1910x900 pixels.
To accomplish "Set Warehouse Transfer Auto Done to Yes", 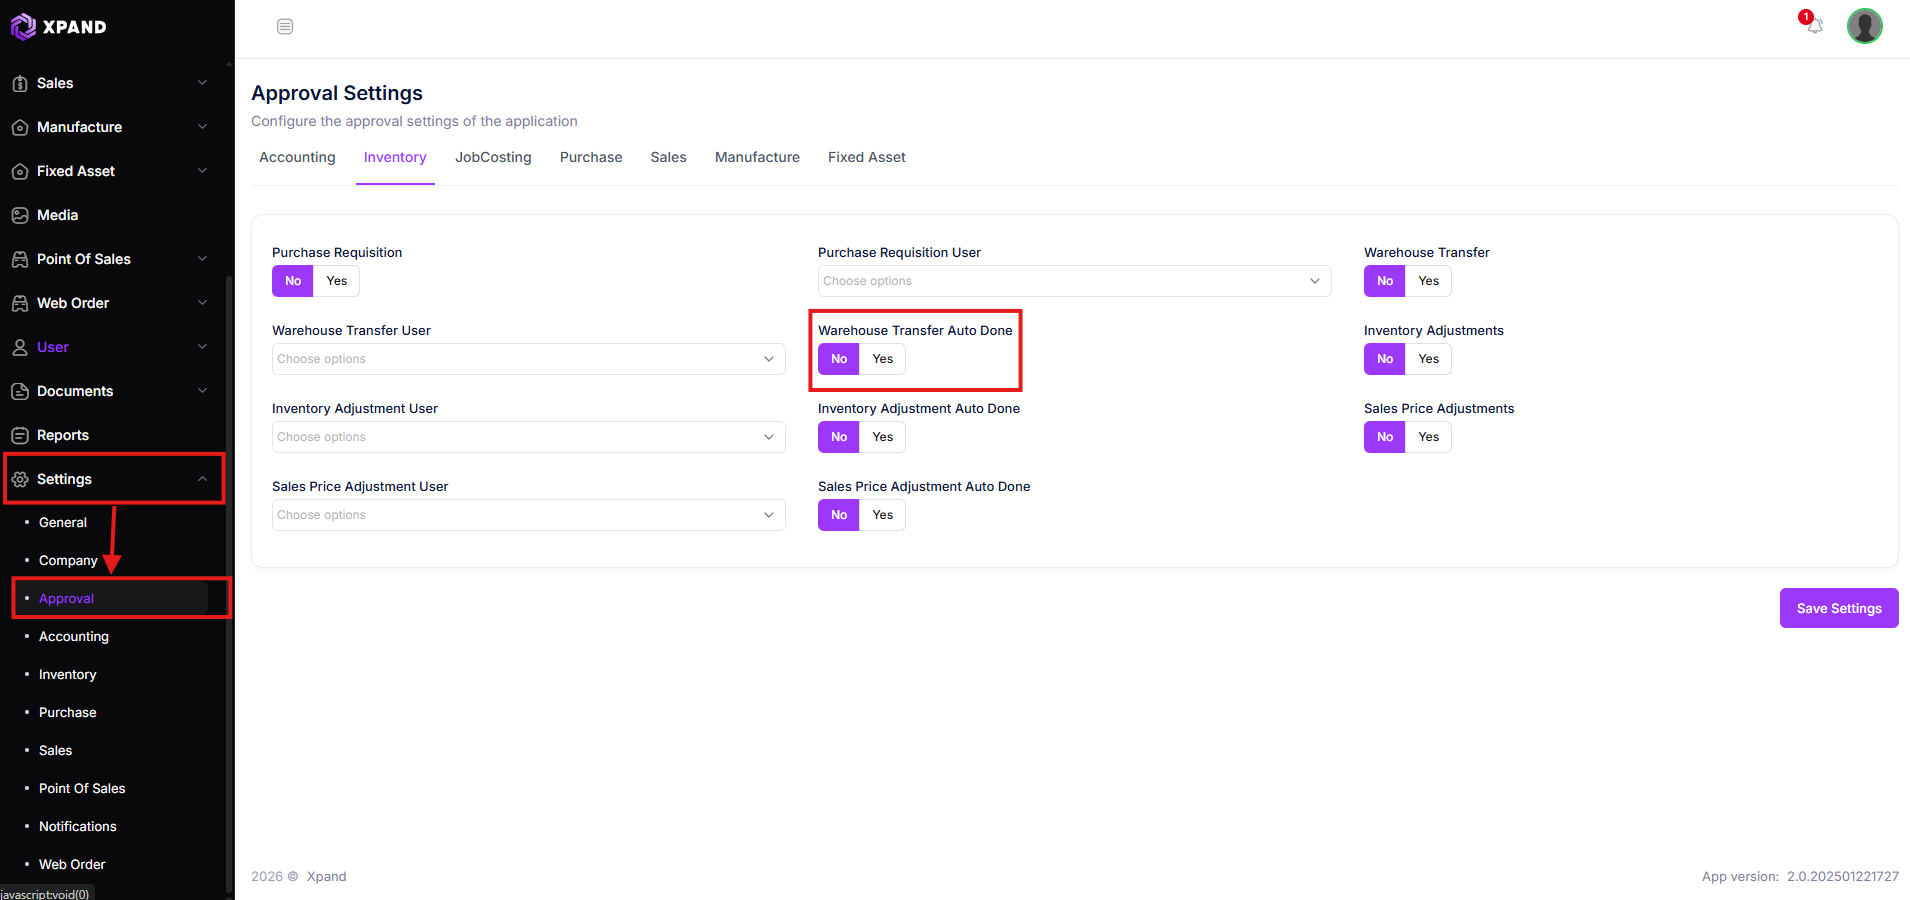I will 883,359.
